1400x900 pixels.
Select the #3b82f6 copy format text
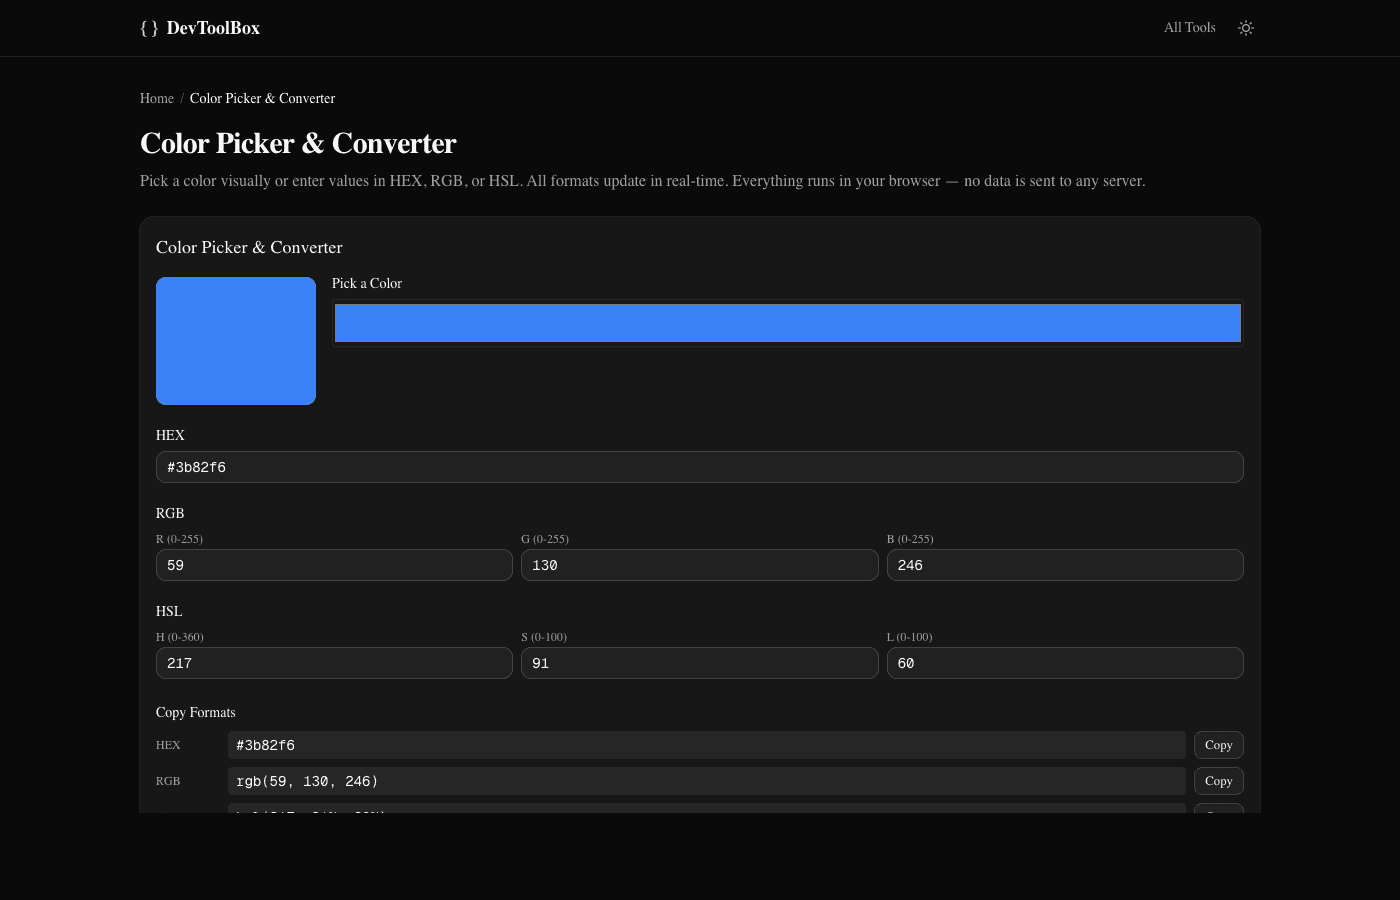[707, 745]
